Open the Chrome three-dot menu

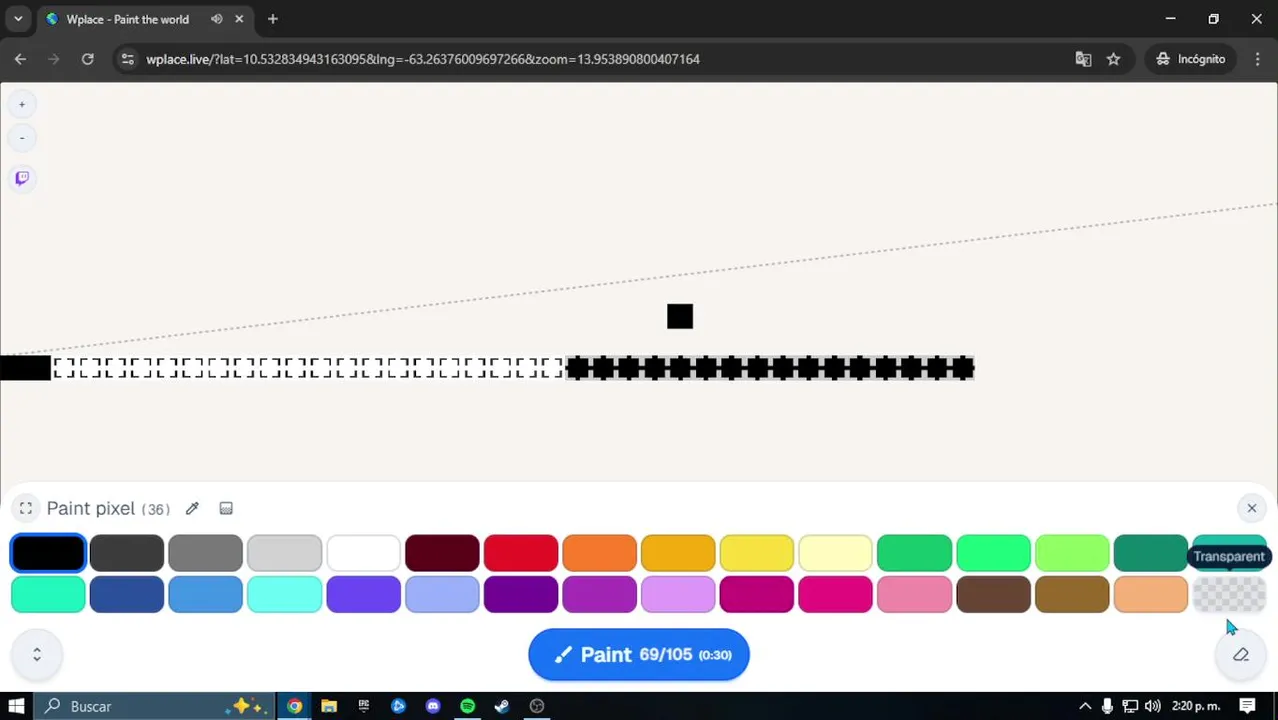1257,59
